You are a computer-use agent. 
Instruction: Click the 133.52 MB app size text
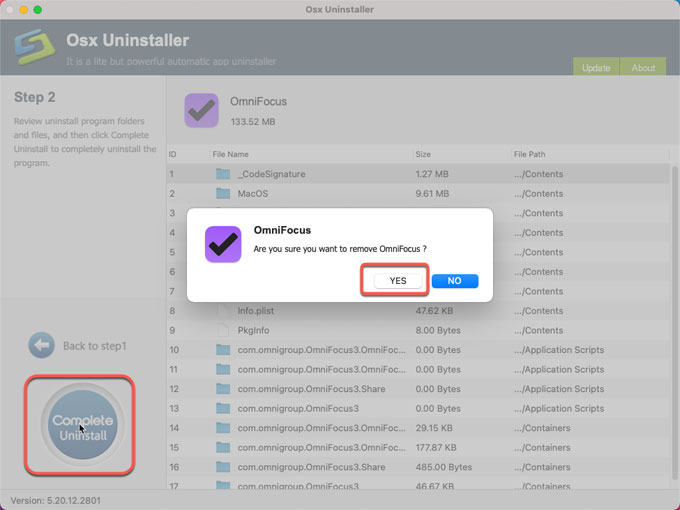253,122
